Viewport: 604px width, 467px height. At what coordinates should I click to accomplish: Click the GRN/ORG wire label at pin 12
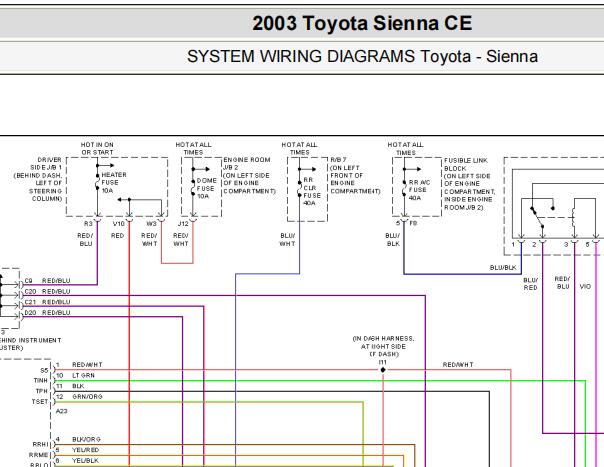pos(87,396)
